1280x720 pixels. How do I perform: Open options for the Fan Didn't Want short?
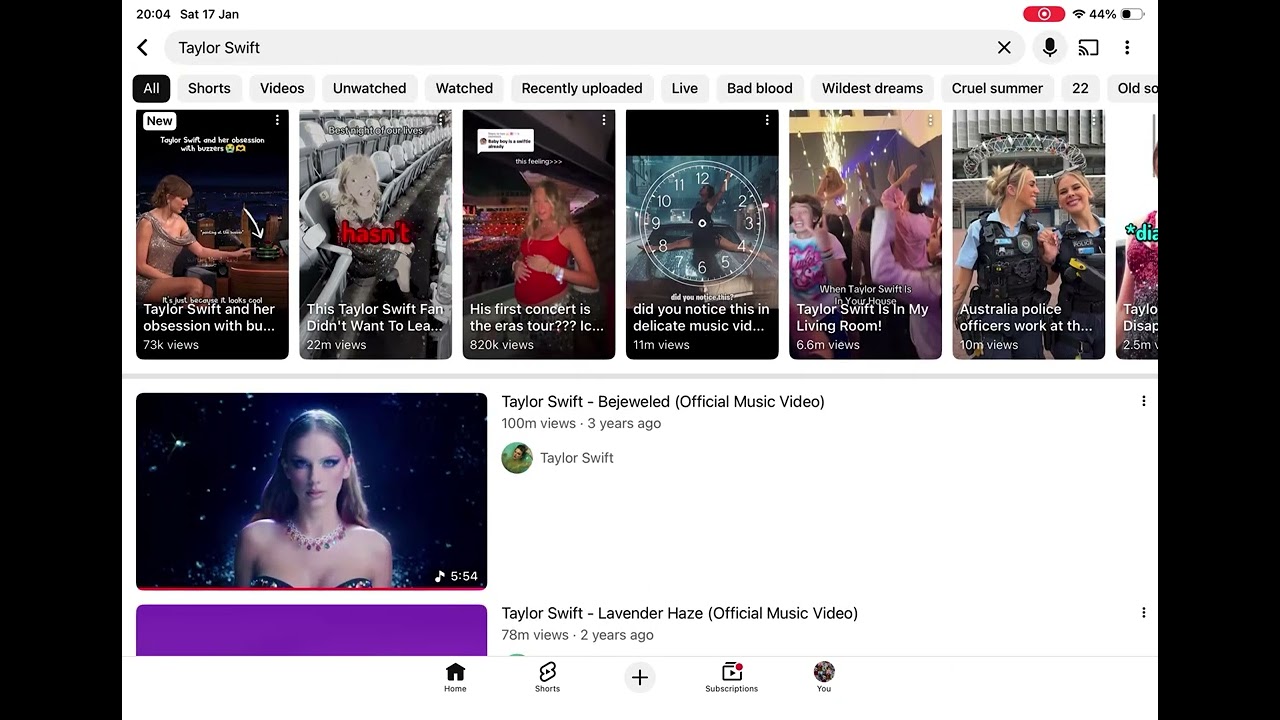point(440,120)
